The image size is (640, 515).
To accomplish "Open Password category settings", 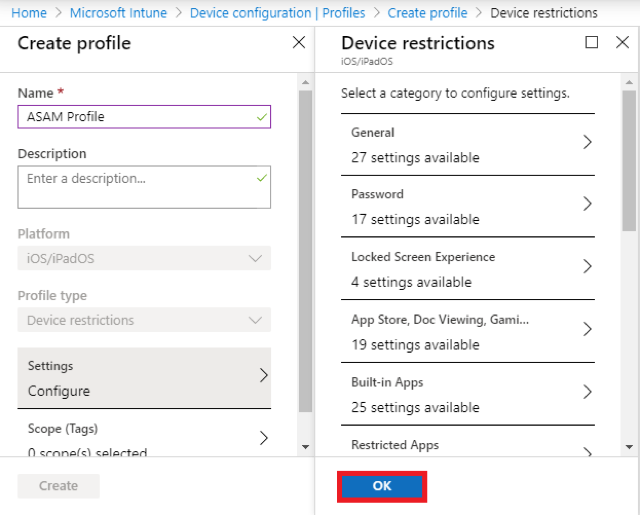I will (x=468, y=206).
